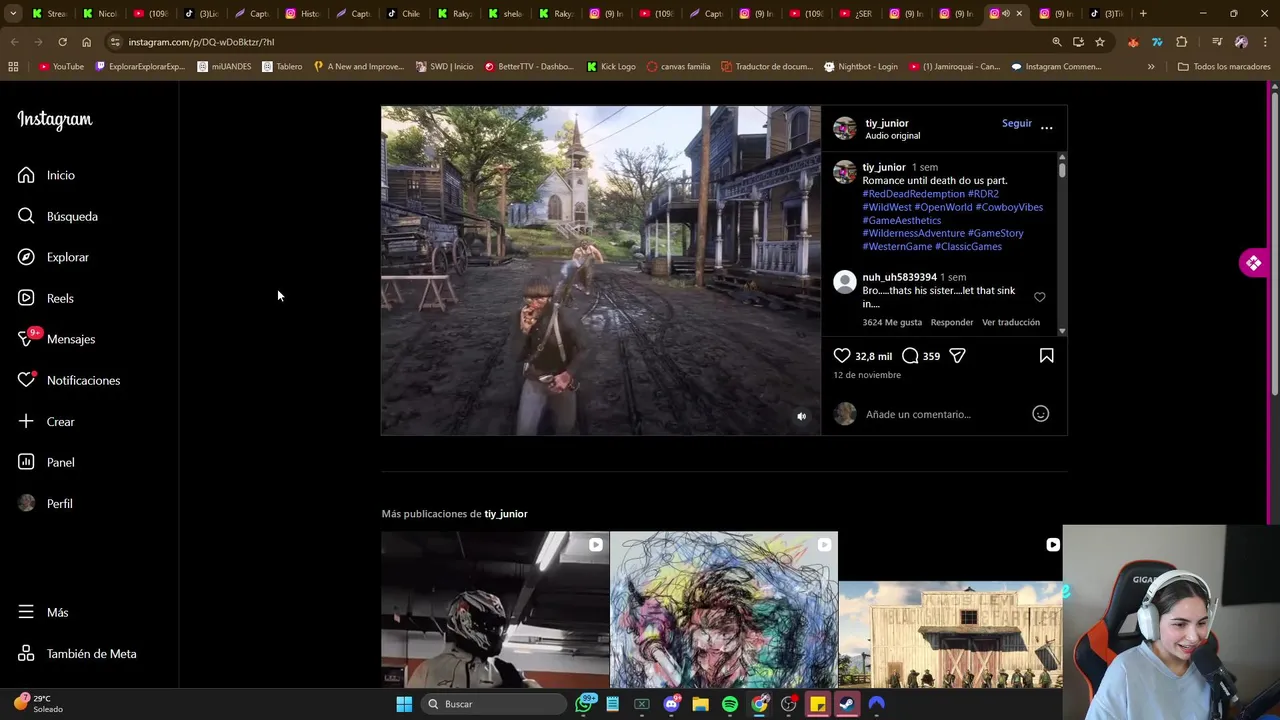Open File Explorer from the taskbar
Viewport: 1280px width, 720px height.
700,704
